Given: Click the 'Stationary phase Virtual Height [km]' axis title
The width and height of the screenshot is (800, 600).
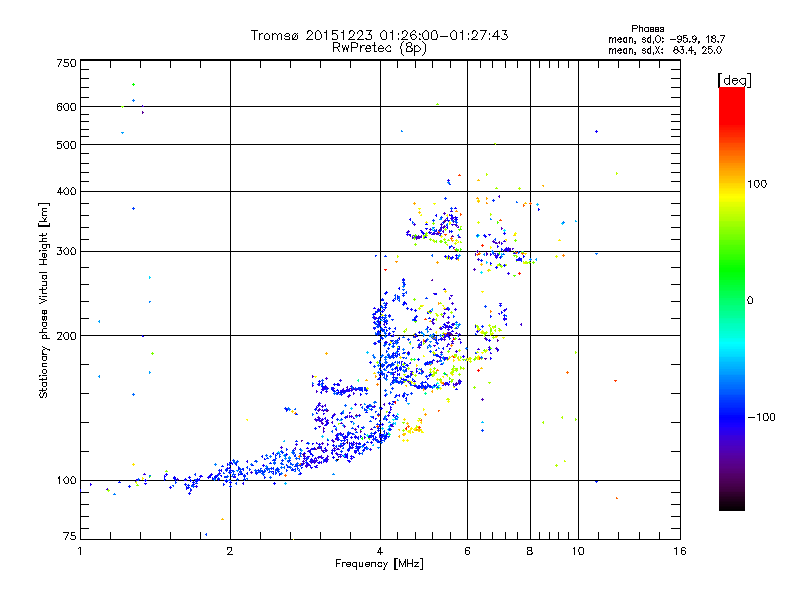Looking at the screenshot, I should [x=44, y=300].
